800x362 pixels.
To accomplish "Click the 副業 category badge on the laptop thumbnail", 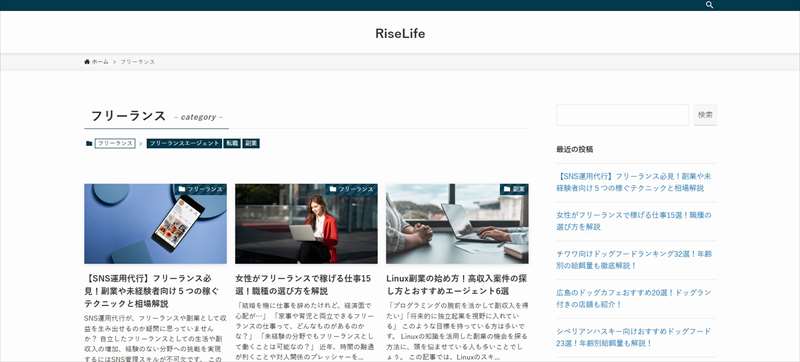I will coord(514,189).
